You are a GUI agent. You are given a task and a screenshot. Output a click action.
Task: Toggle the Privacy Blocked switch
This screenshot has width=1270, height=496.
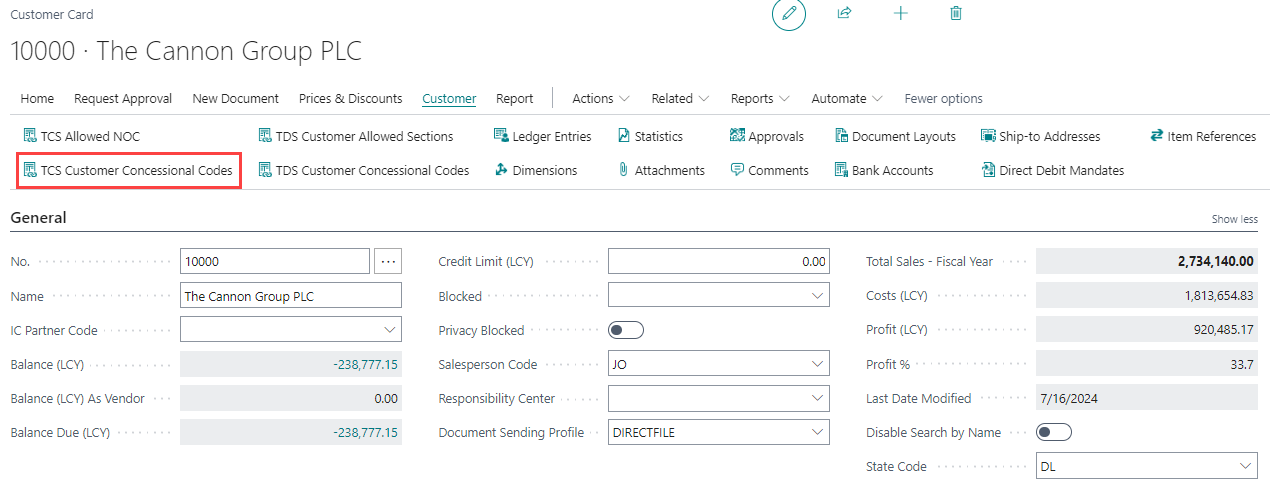626,330
